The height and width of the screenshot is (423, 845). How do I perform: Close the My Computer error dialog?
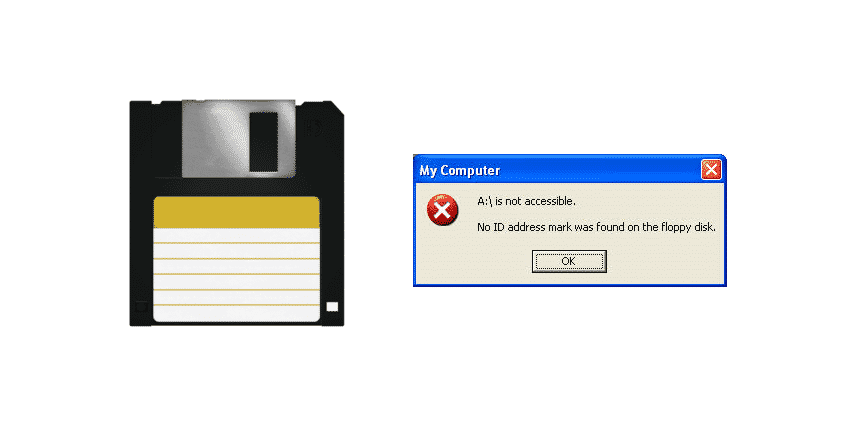click(x=711, y=170)
